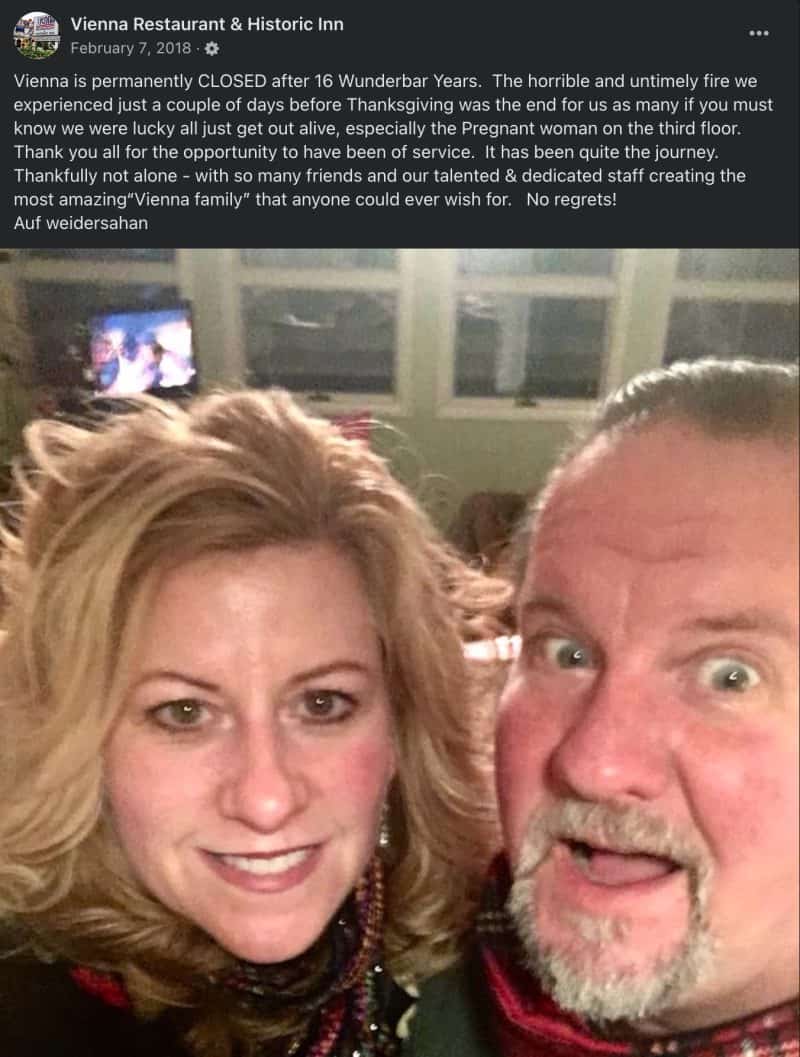Open the February 7, 2018 timestamp link
Viewport: 800px width, 1057px height.
point(131,49)
